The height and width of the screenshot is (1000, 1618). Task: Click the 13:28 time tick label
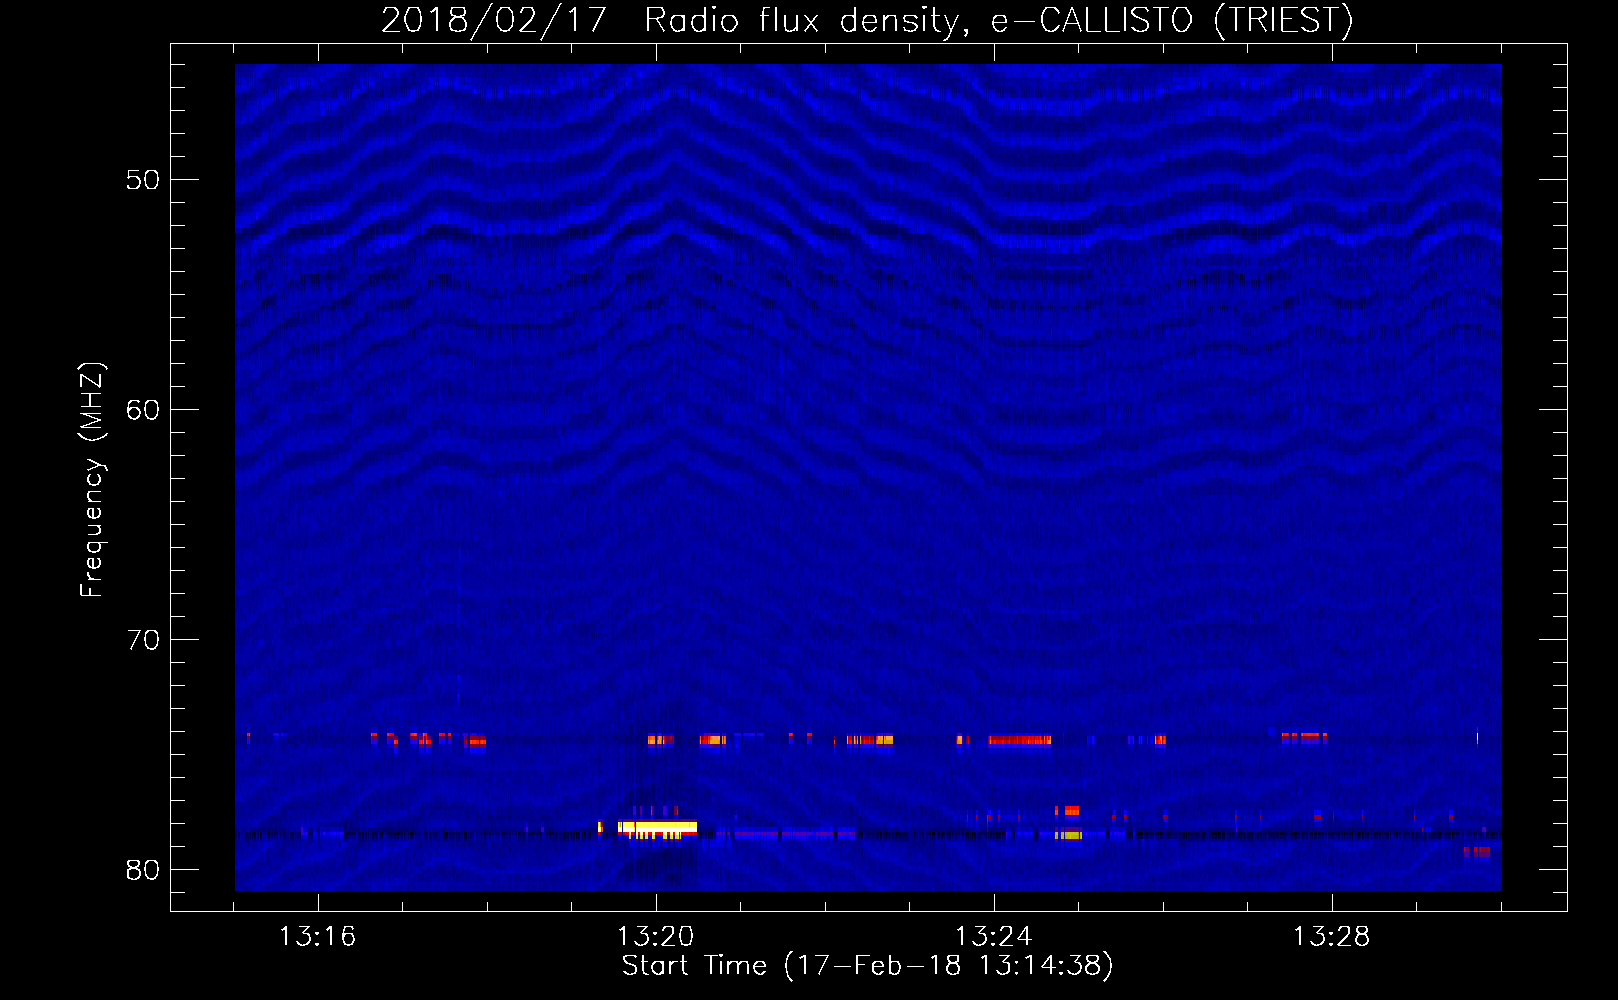point(1331,937)
